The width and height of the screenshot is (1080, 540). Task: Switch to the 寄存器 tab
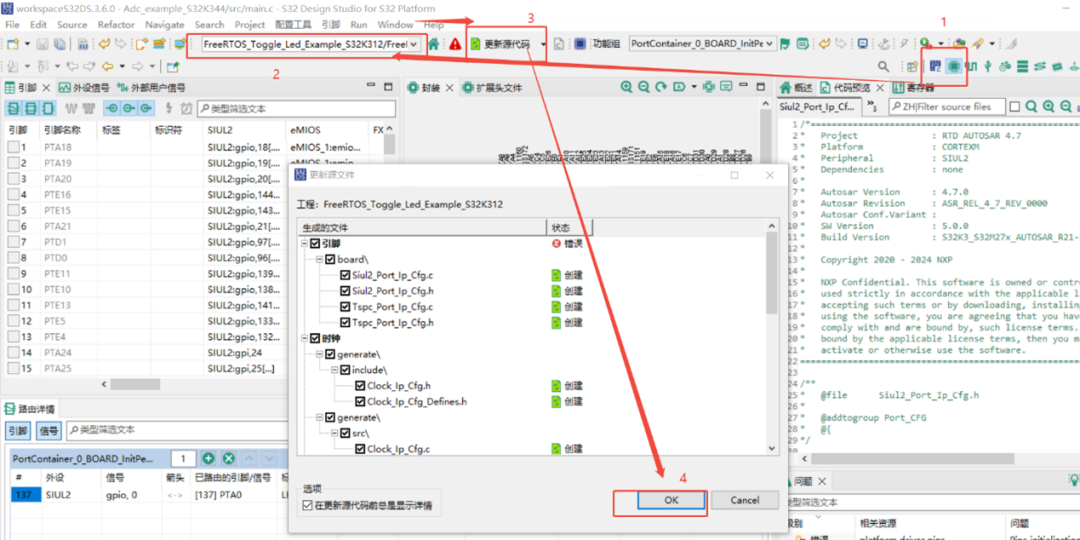(913, 87)
